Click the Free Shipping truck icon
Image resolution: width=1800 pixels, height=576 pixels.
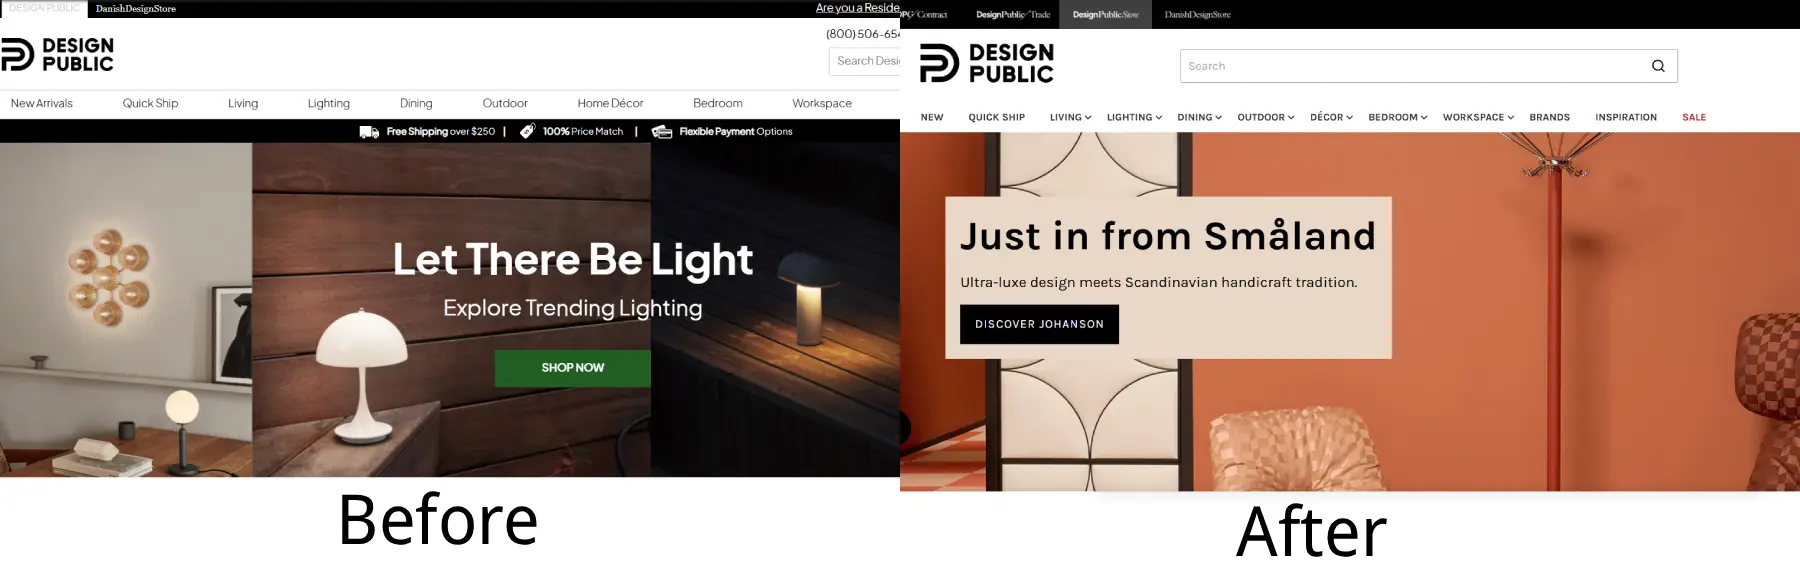click(x=369, y=132)
